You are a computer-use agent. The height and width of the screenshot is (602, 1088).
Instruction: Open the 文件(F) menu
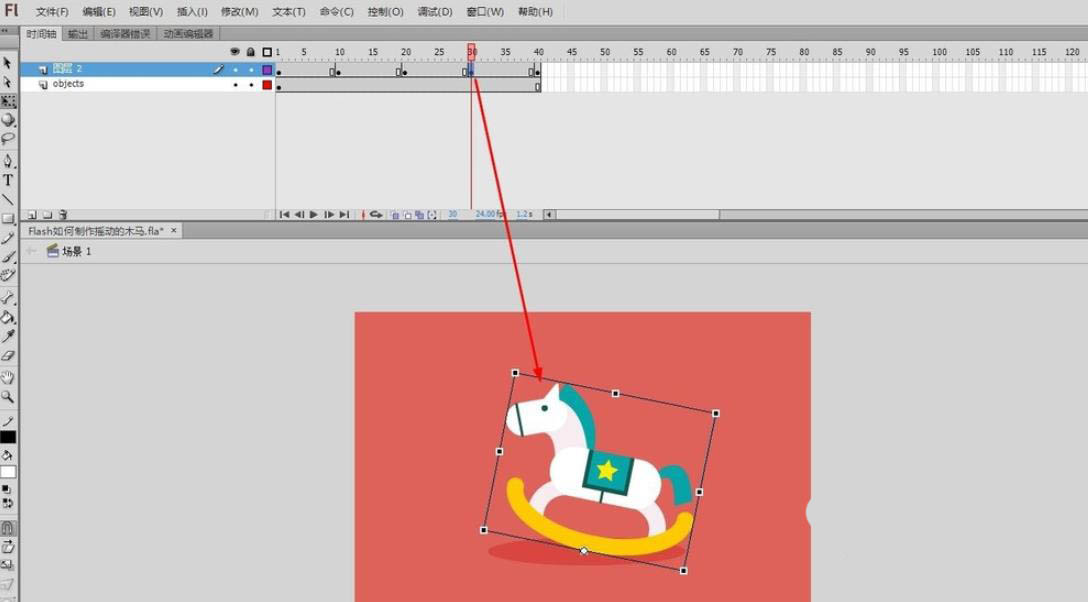coord(52,12)
